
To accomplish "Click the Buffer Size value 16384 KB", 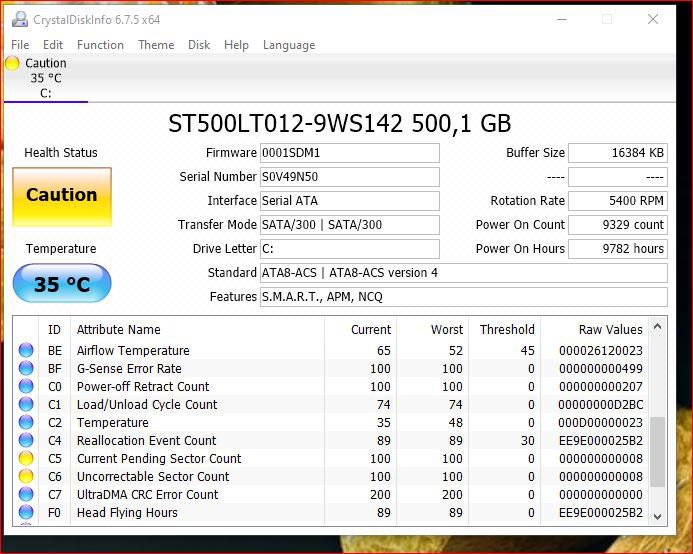I will [618, 153].
